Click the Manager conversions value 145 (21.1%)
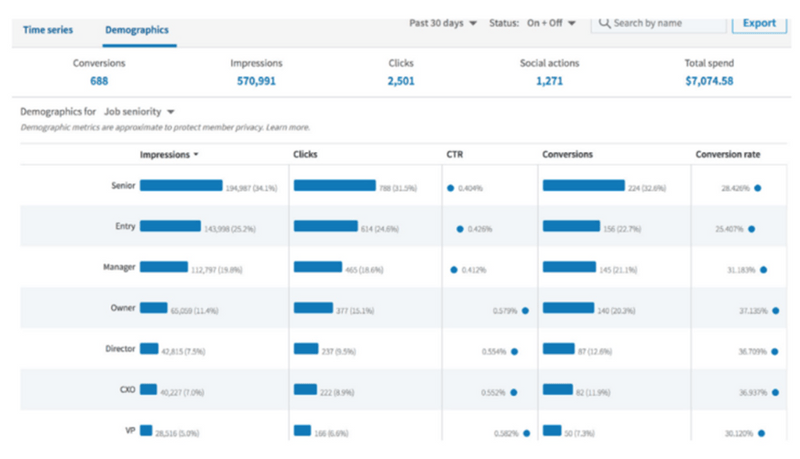The width and height of the screenshot is (800, 459). 618,270
